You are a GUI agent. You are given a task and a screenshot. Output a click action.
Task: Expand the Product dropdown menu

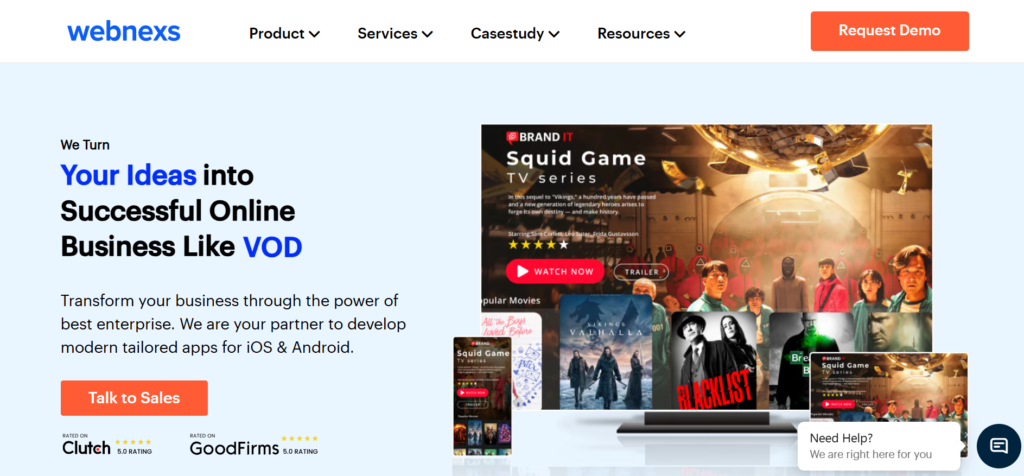(x=284, y=33)
